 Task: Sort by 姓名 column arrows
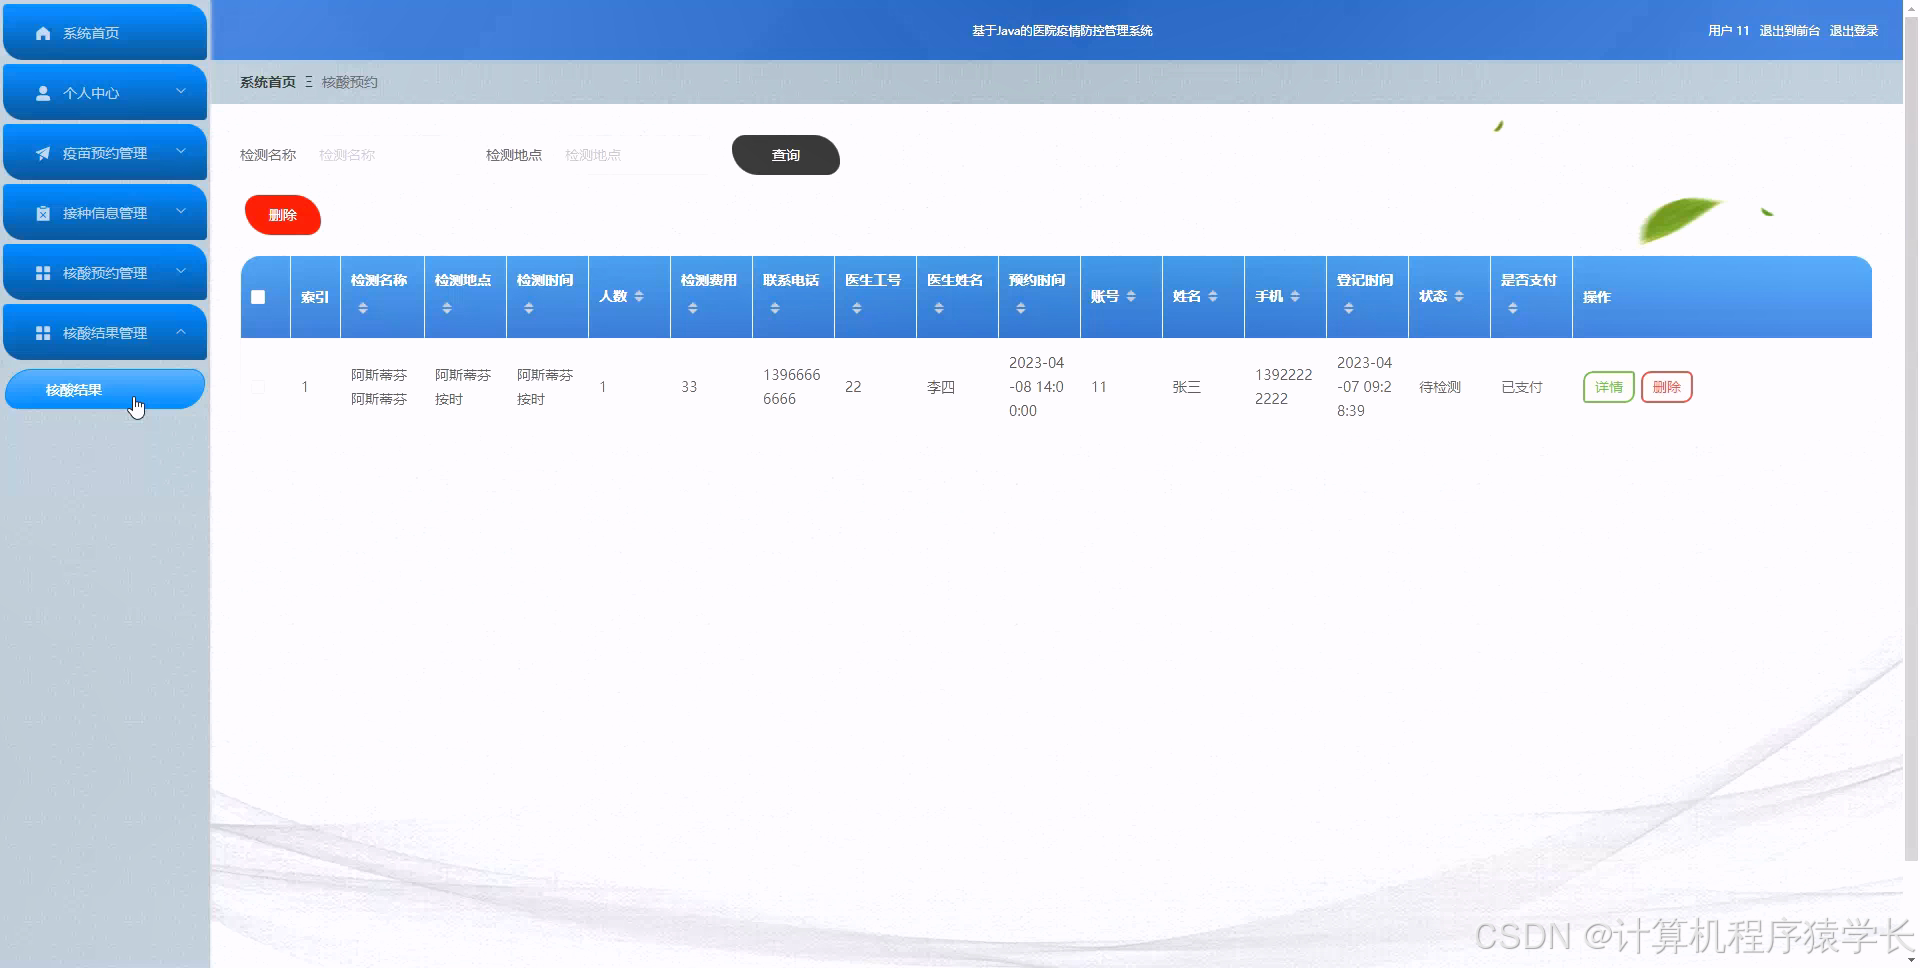(1213, 296)
